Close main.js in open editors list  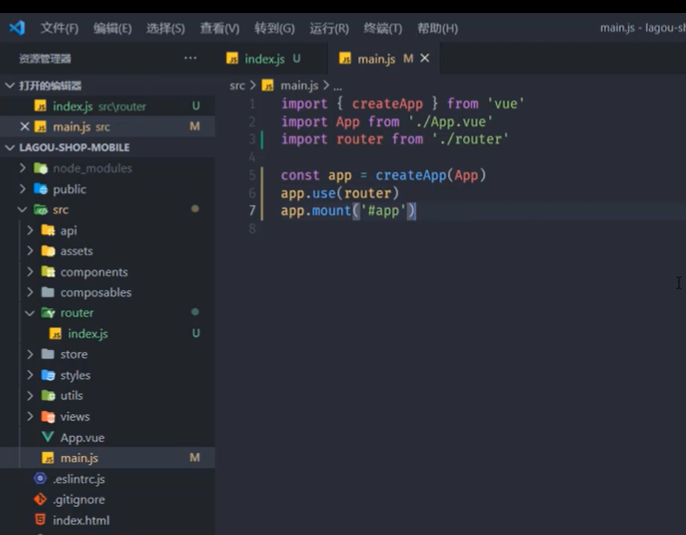pyautogui.click(x=24, y=126)
